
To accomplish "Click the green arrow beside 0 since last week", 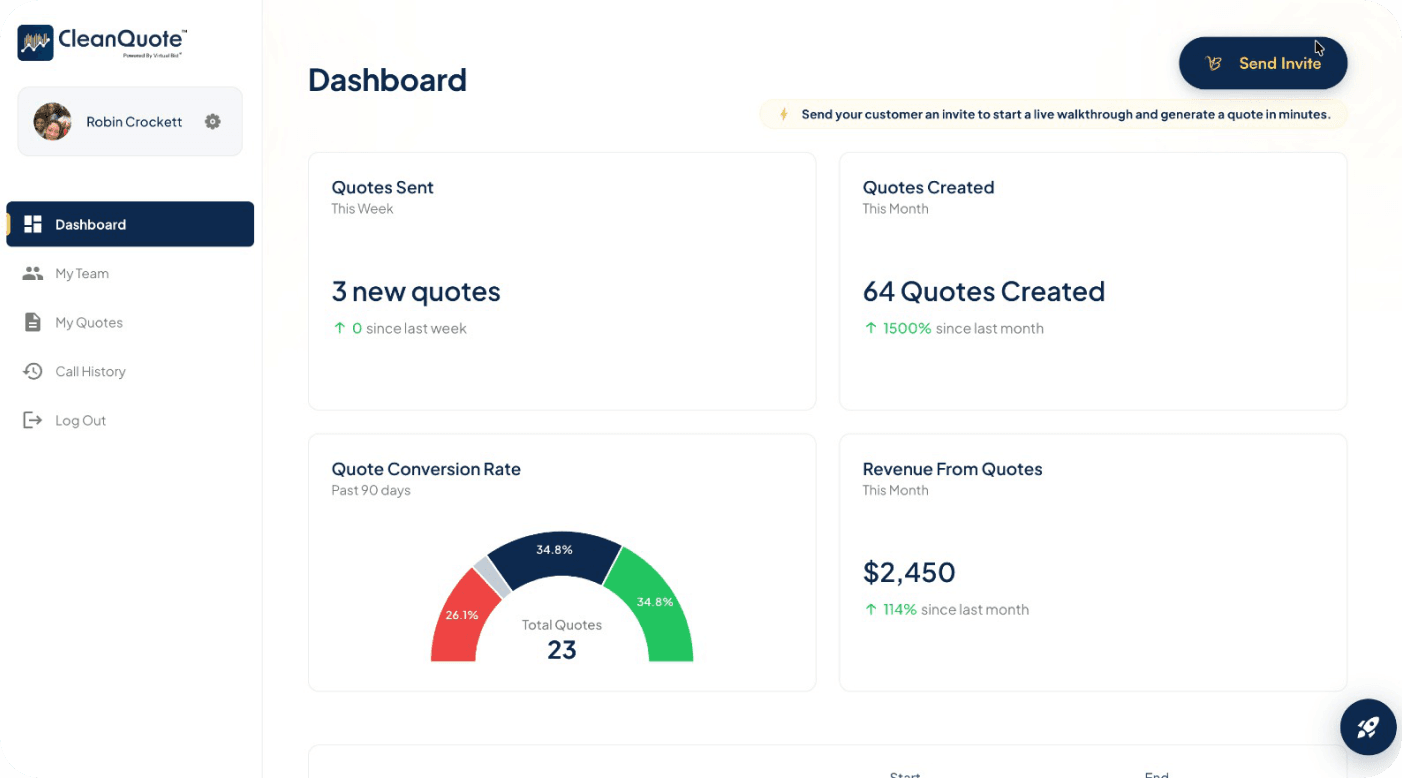I will [339, 328].
